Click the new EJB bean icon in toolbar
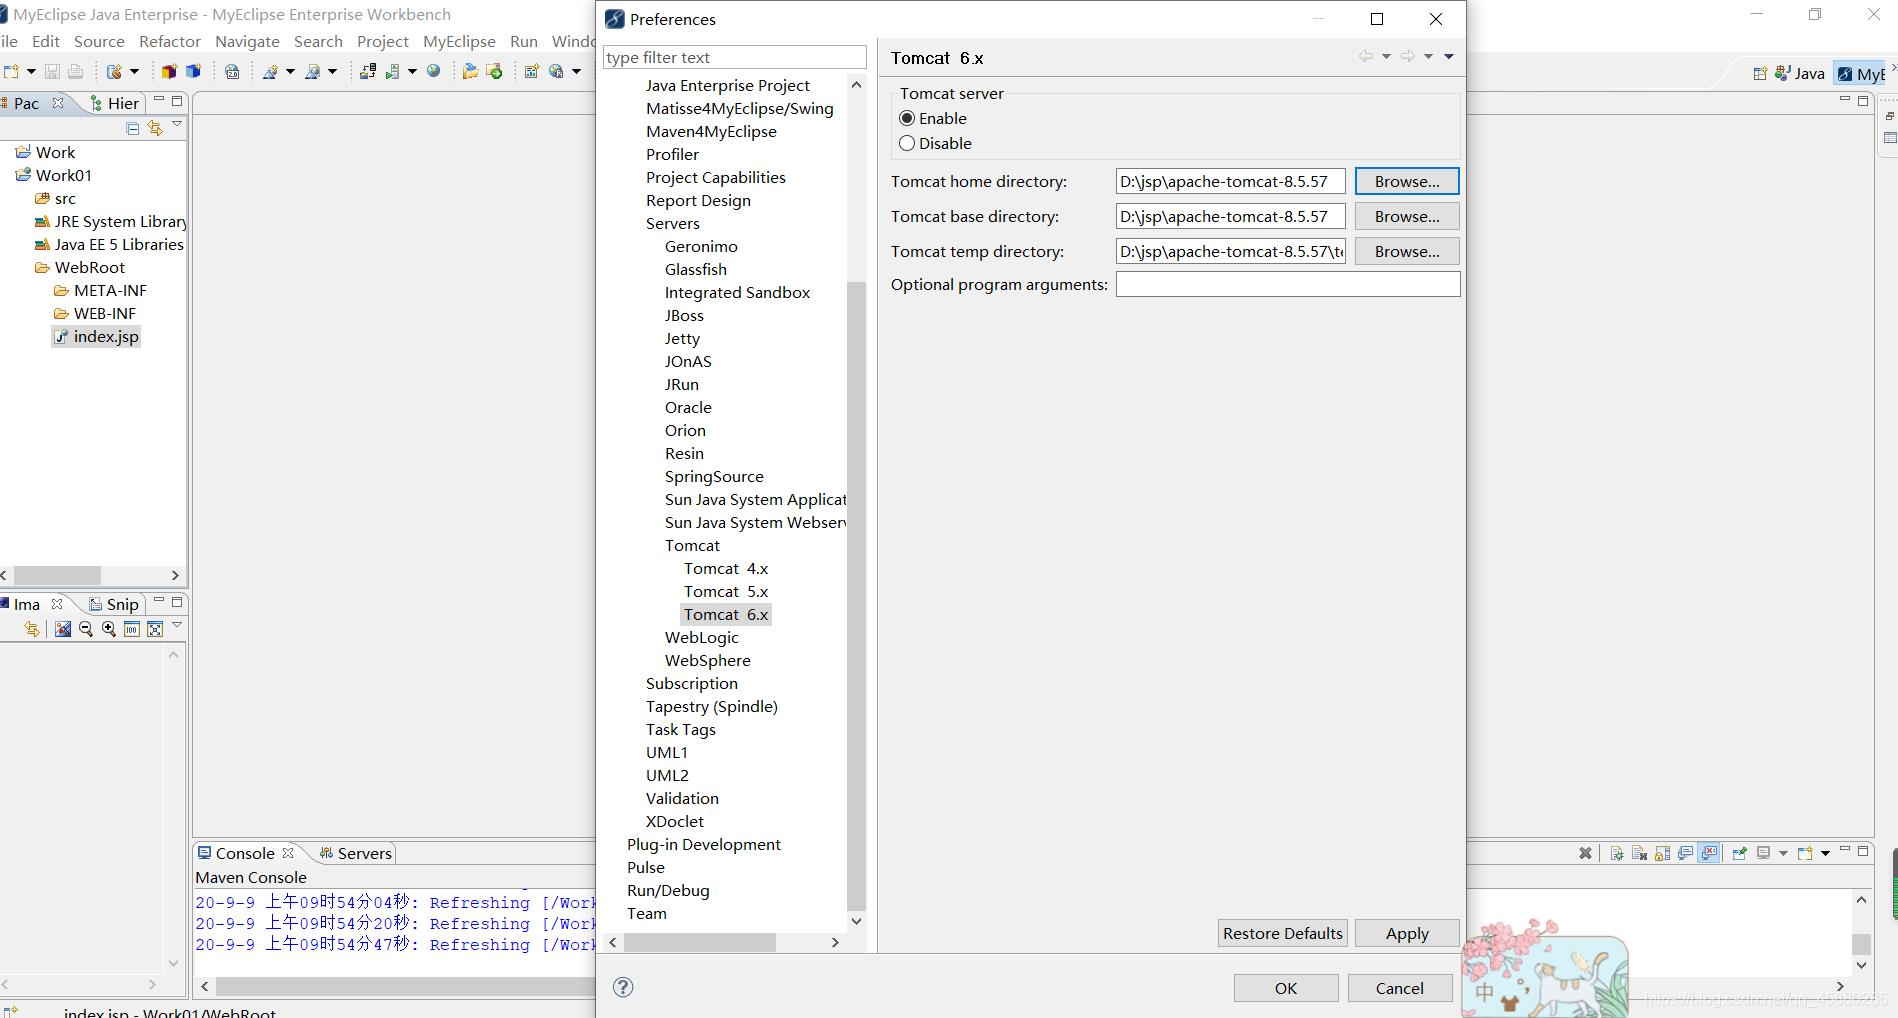Viewport: 1898px width, 1018px height. (x=114, y=71)
